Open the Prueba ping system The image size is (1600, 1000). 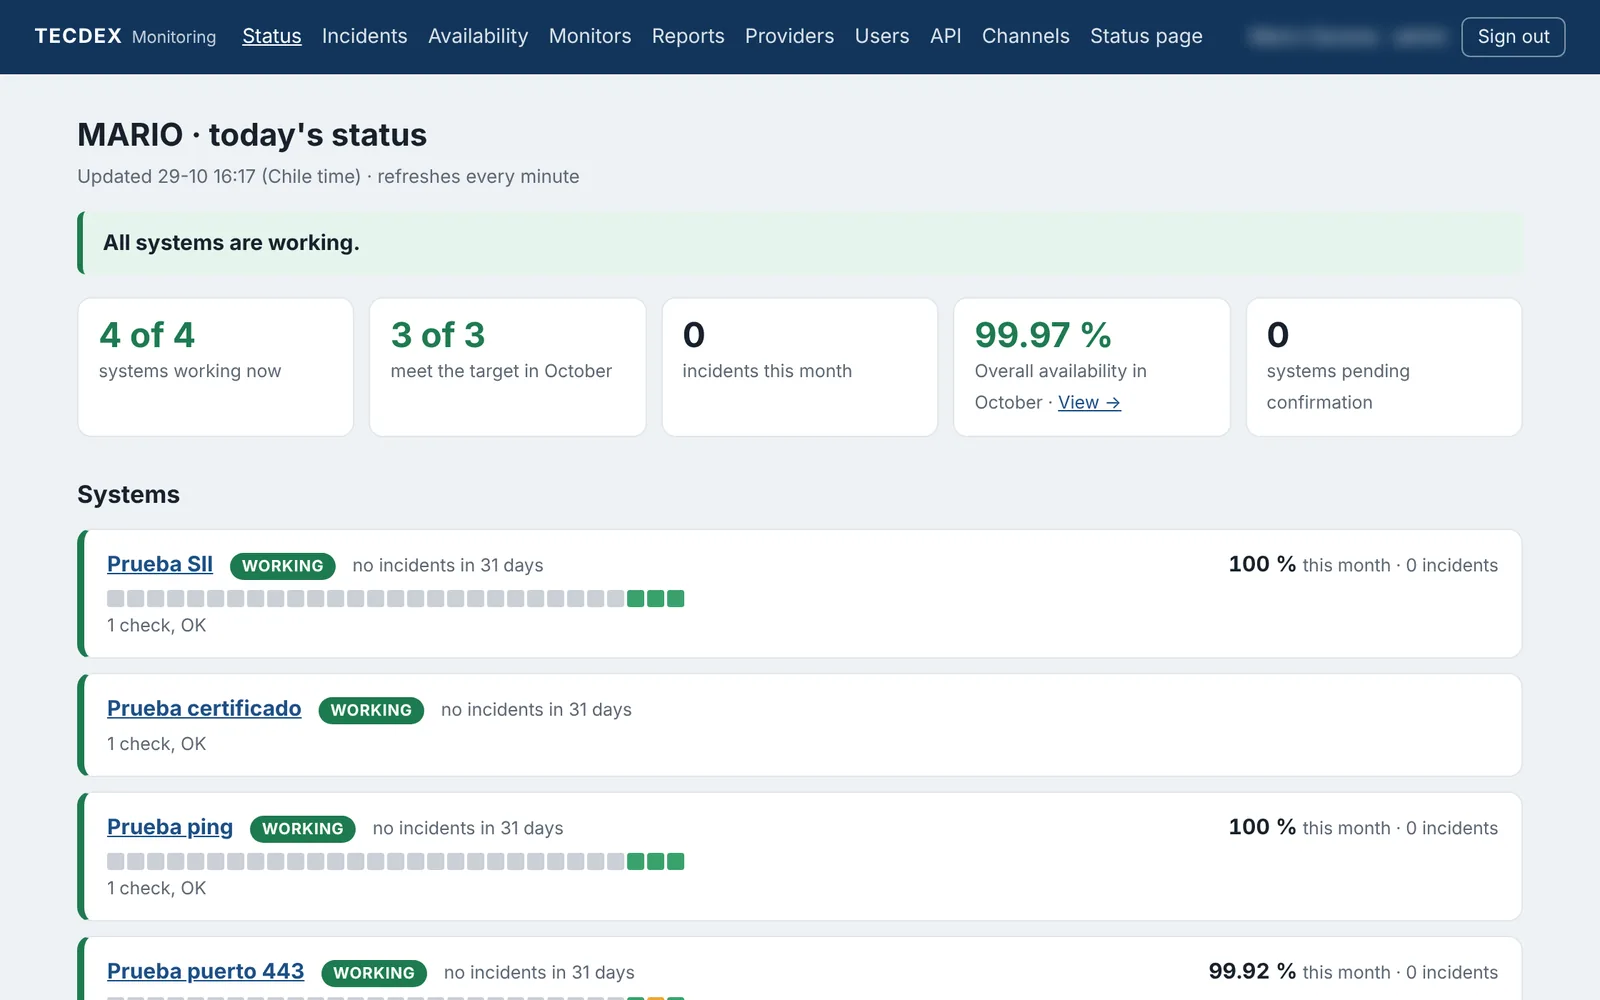tap(170, 827)
